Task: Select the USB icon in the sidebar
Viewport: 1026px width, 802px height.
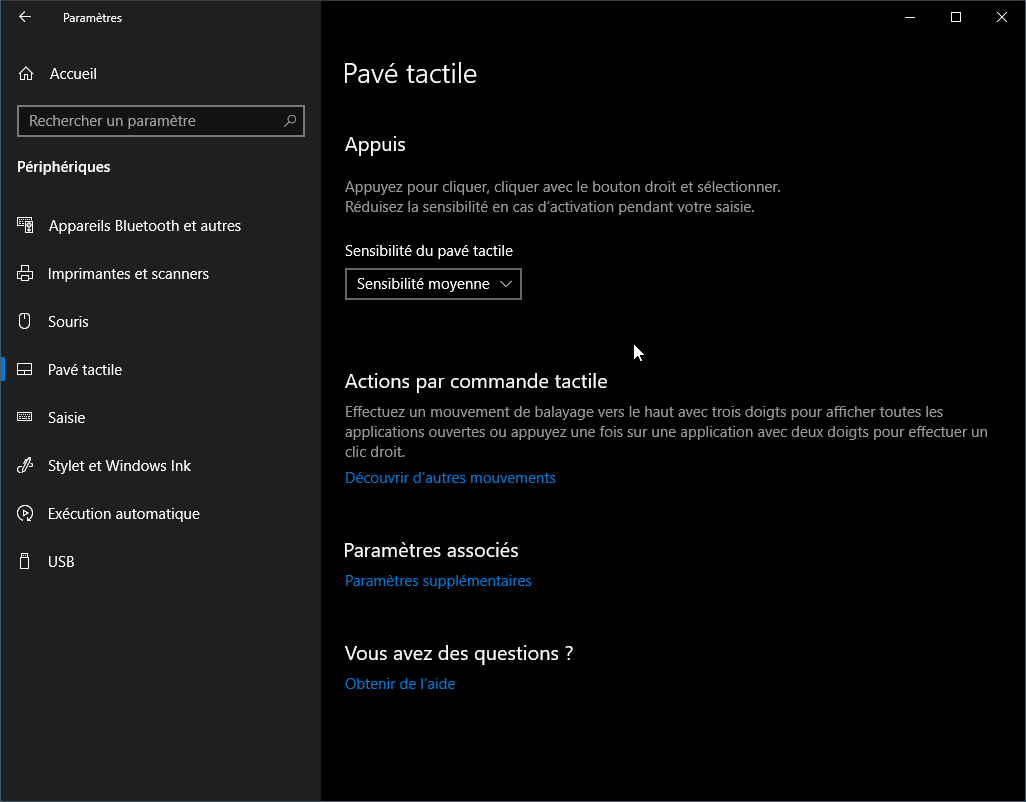Action: point(26,562)
